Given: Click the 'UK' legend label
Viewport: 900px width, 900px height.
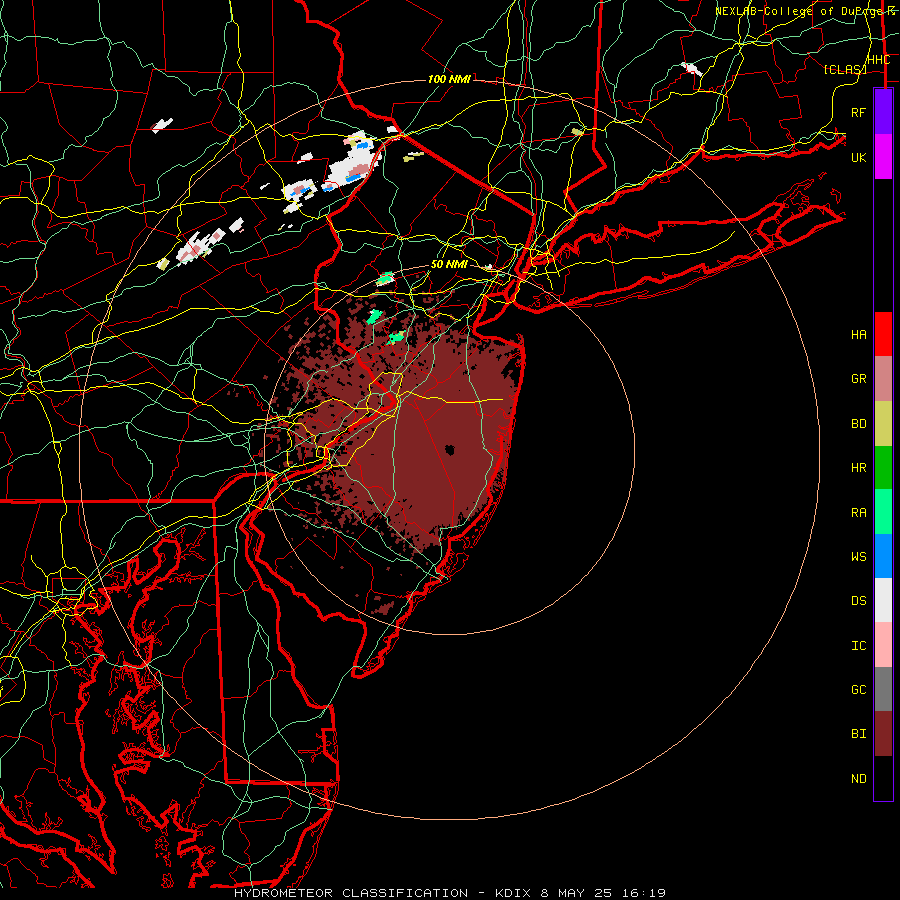Looking at the screenshot, I should (858, 157).
